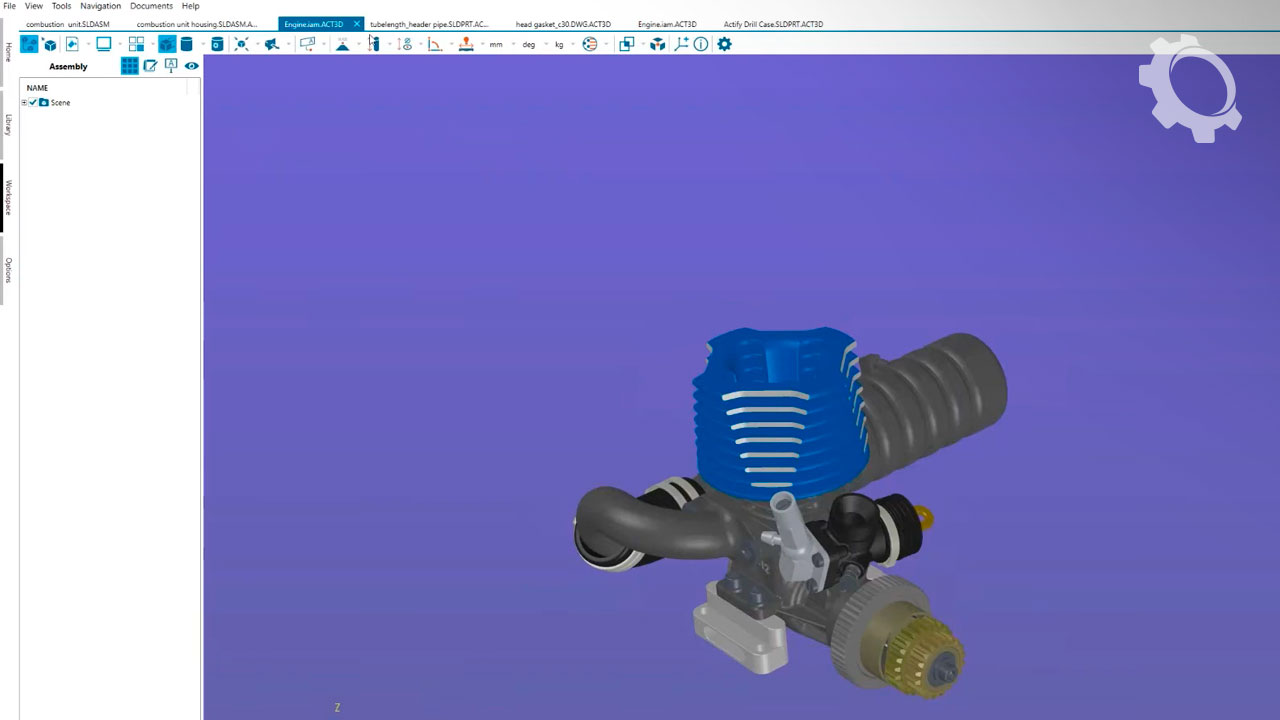Switch to head gasket_c30.DWG.ACT3D tab
Screen dimensions: 1280x720
pyautogui.click(x=563, y=24)
